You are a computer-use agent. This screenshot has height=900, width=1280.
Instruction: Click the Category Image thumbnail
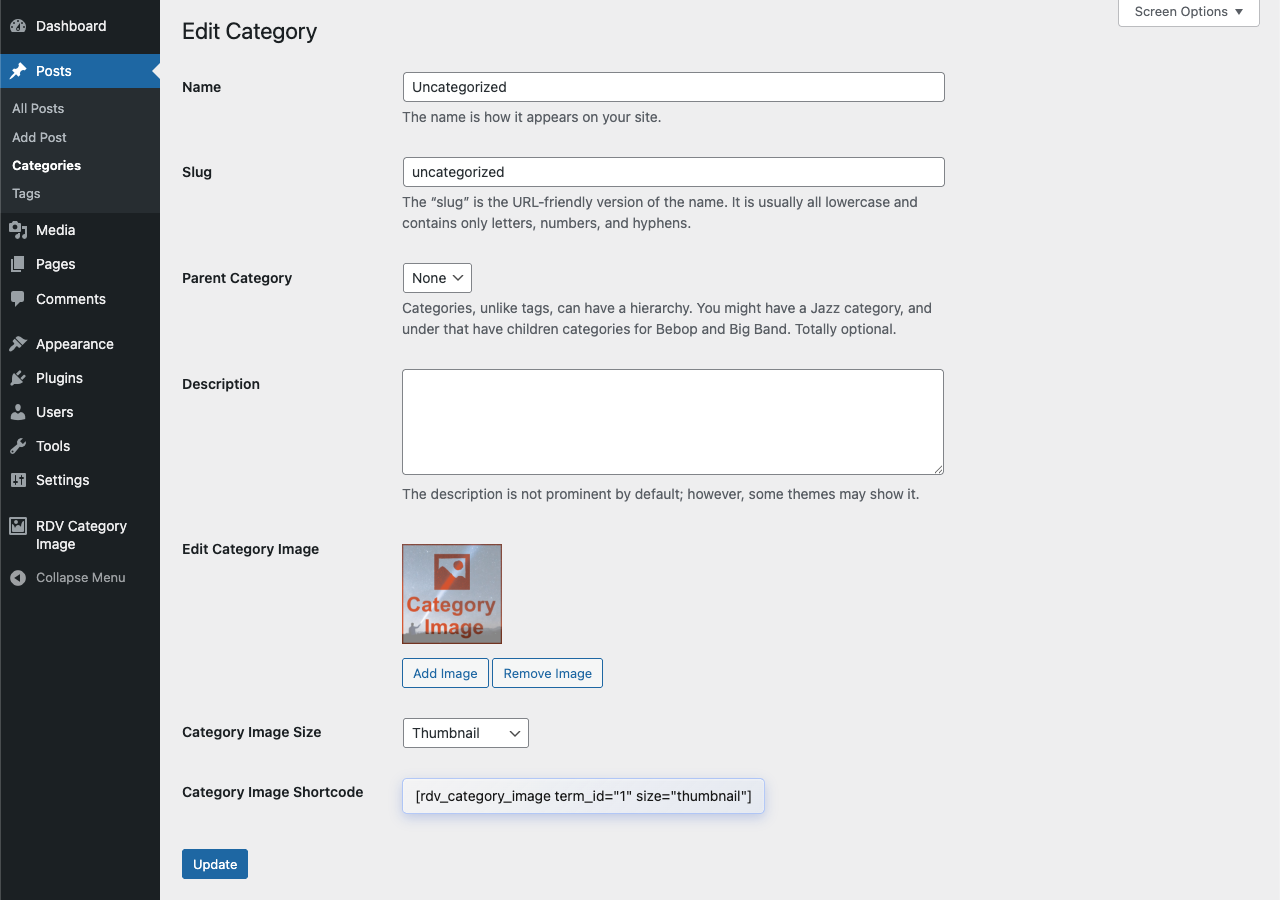coord(451,593)
